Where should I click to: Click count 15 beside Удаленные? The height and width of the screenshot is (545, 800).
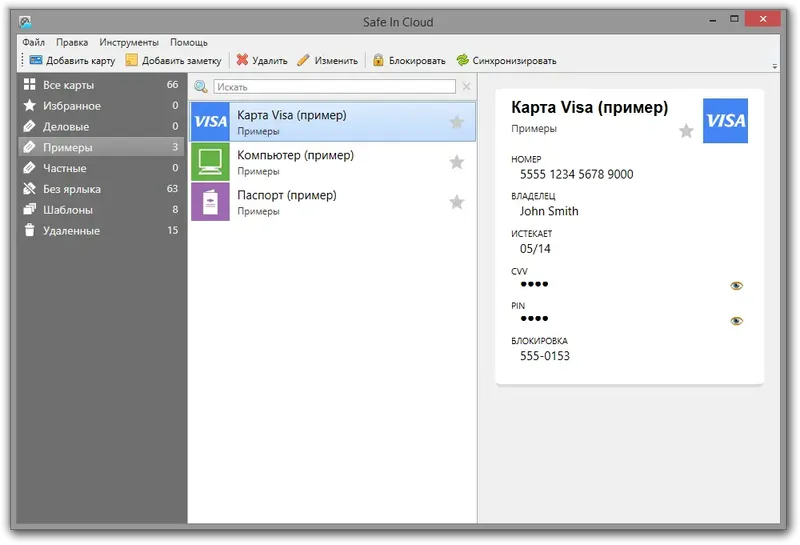[172, 230]
